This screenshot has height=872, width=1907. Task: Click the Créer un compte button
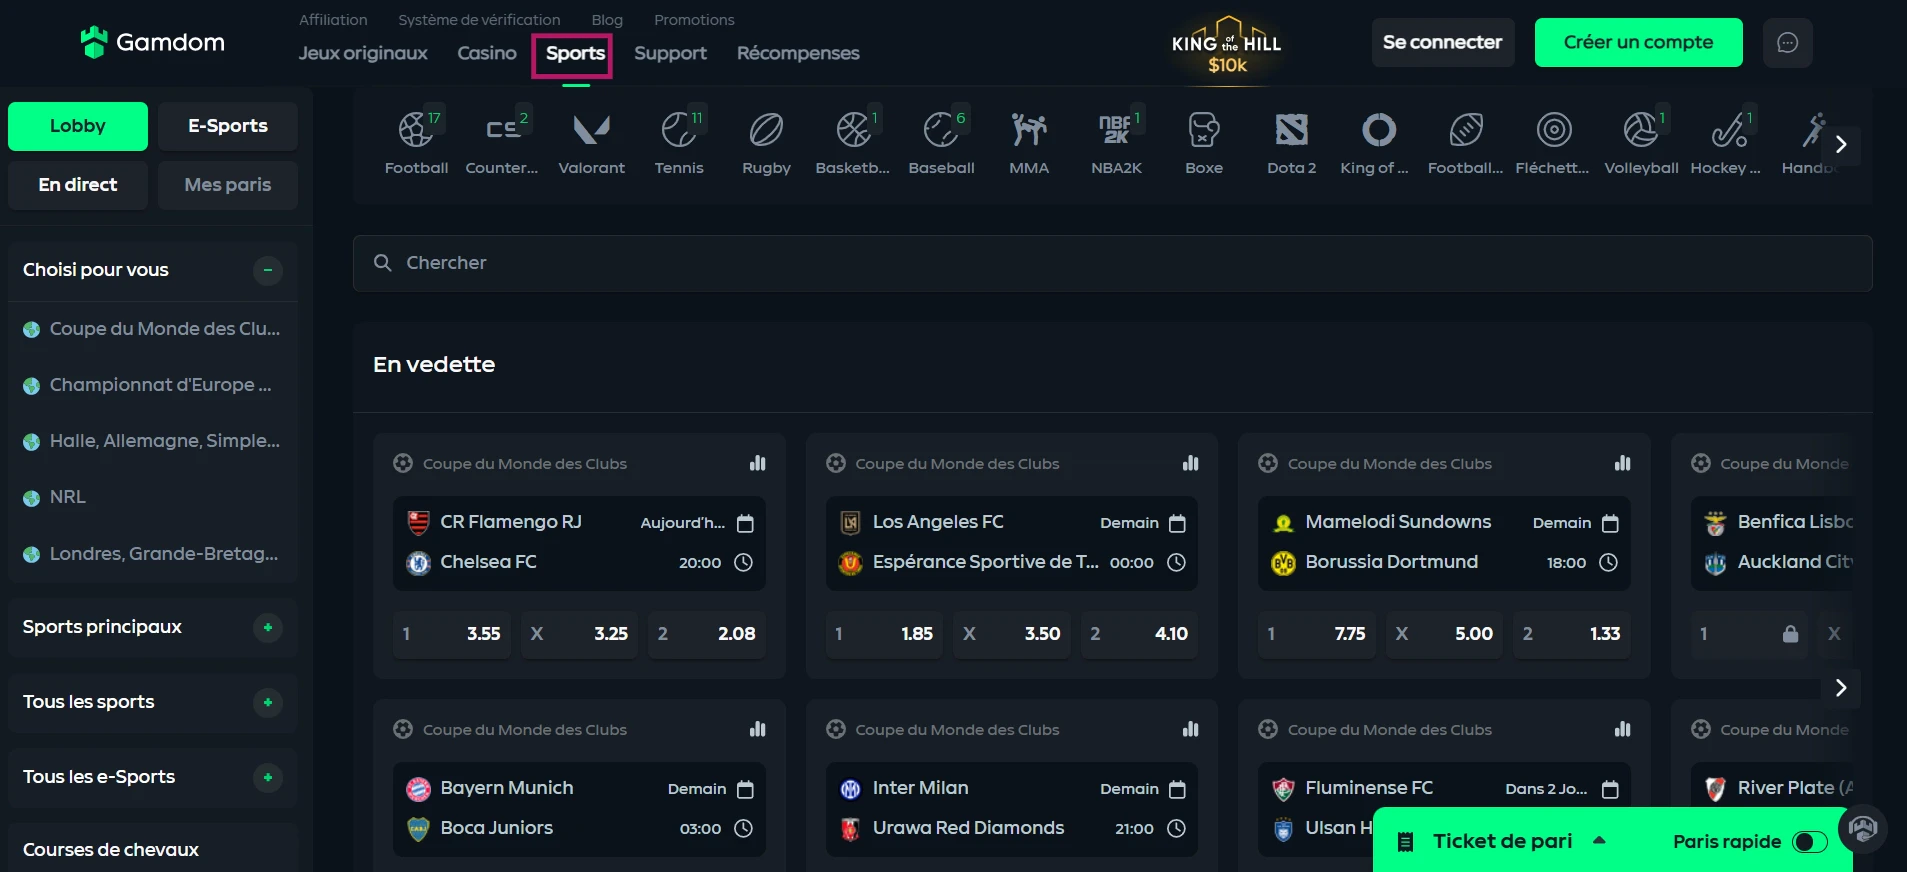click(x=1638, y=43)
